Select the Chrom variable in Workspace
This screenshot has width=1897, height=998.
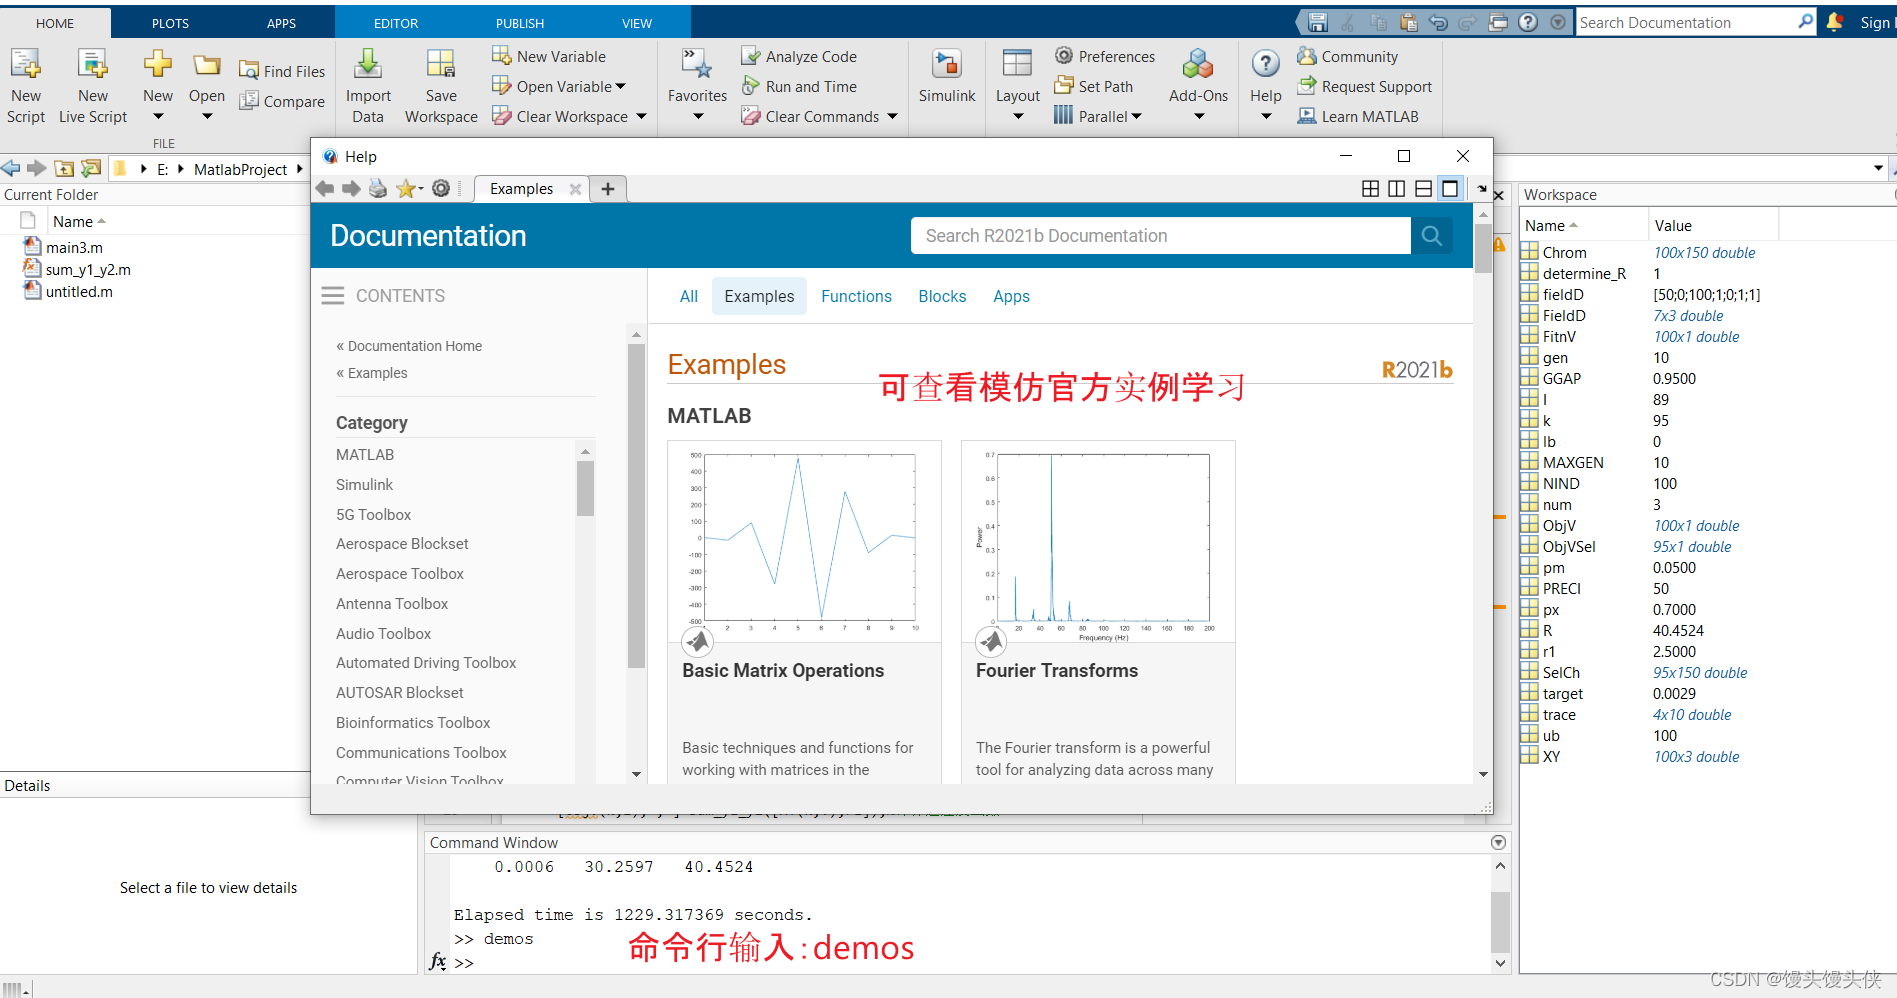(1564, 253)
